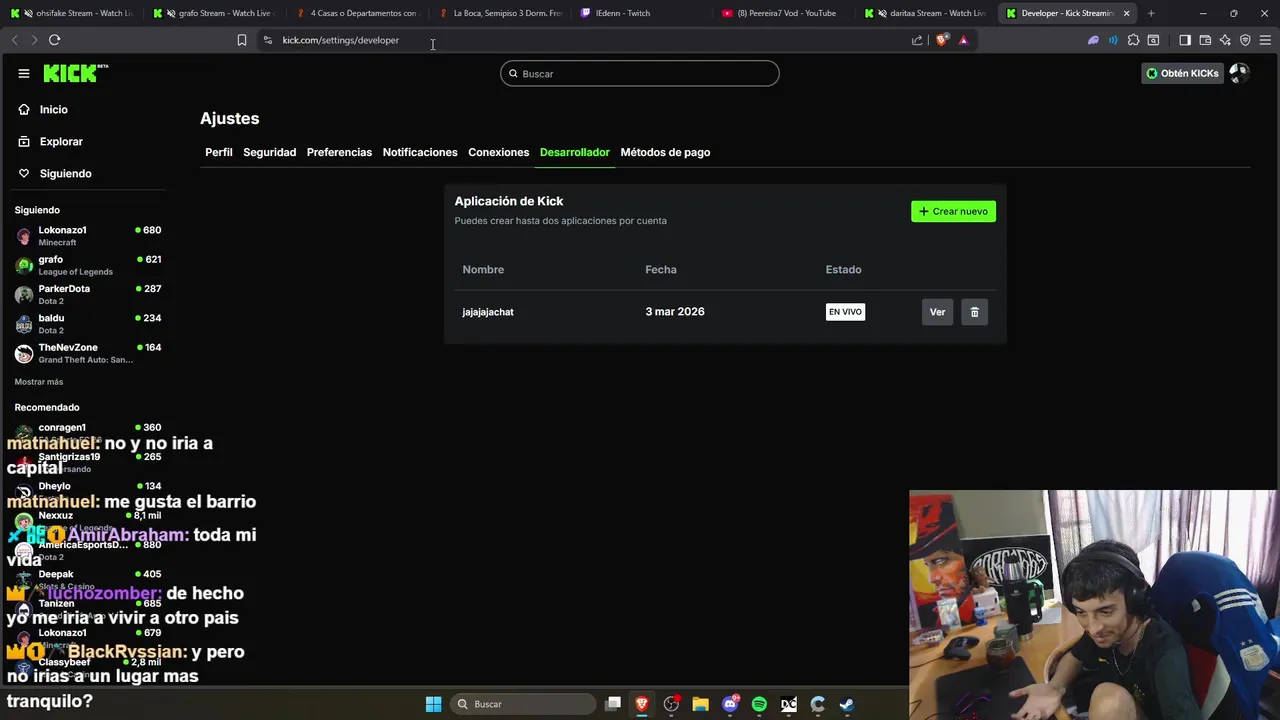The width and height of the screenshot is (1280, 720).
Task: Click the 3 mar 2026 date
Action: pos(675,312)
